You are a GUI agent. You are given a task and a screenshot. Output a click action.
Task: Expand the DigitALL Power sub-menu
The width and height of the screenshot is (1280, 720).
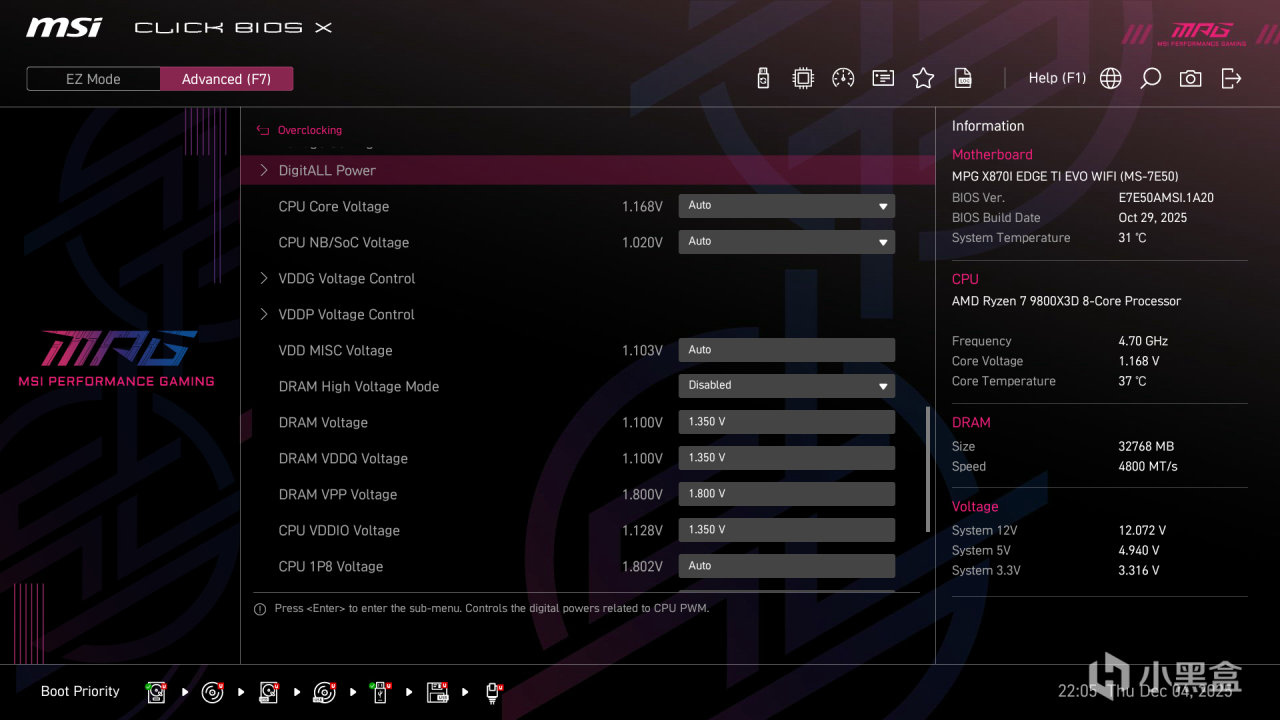tap(587, 170)
